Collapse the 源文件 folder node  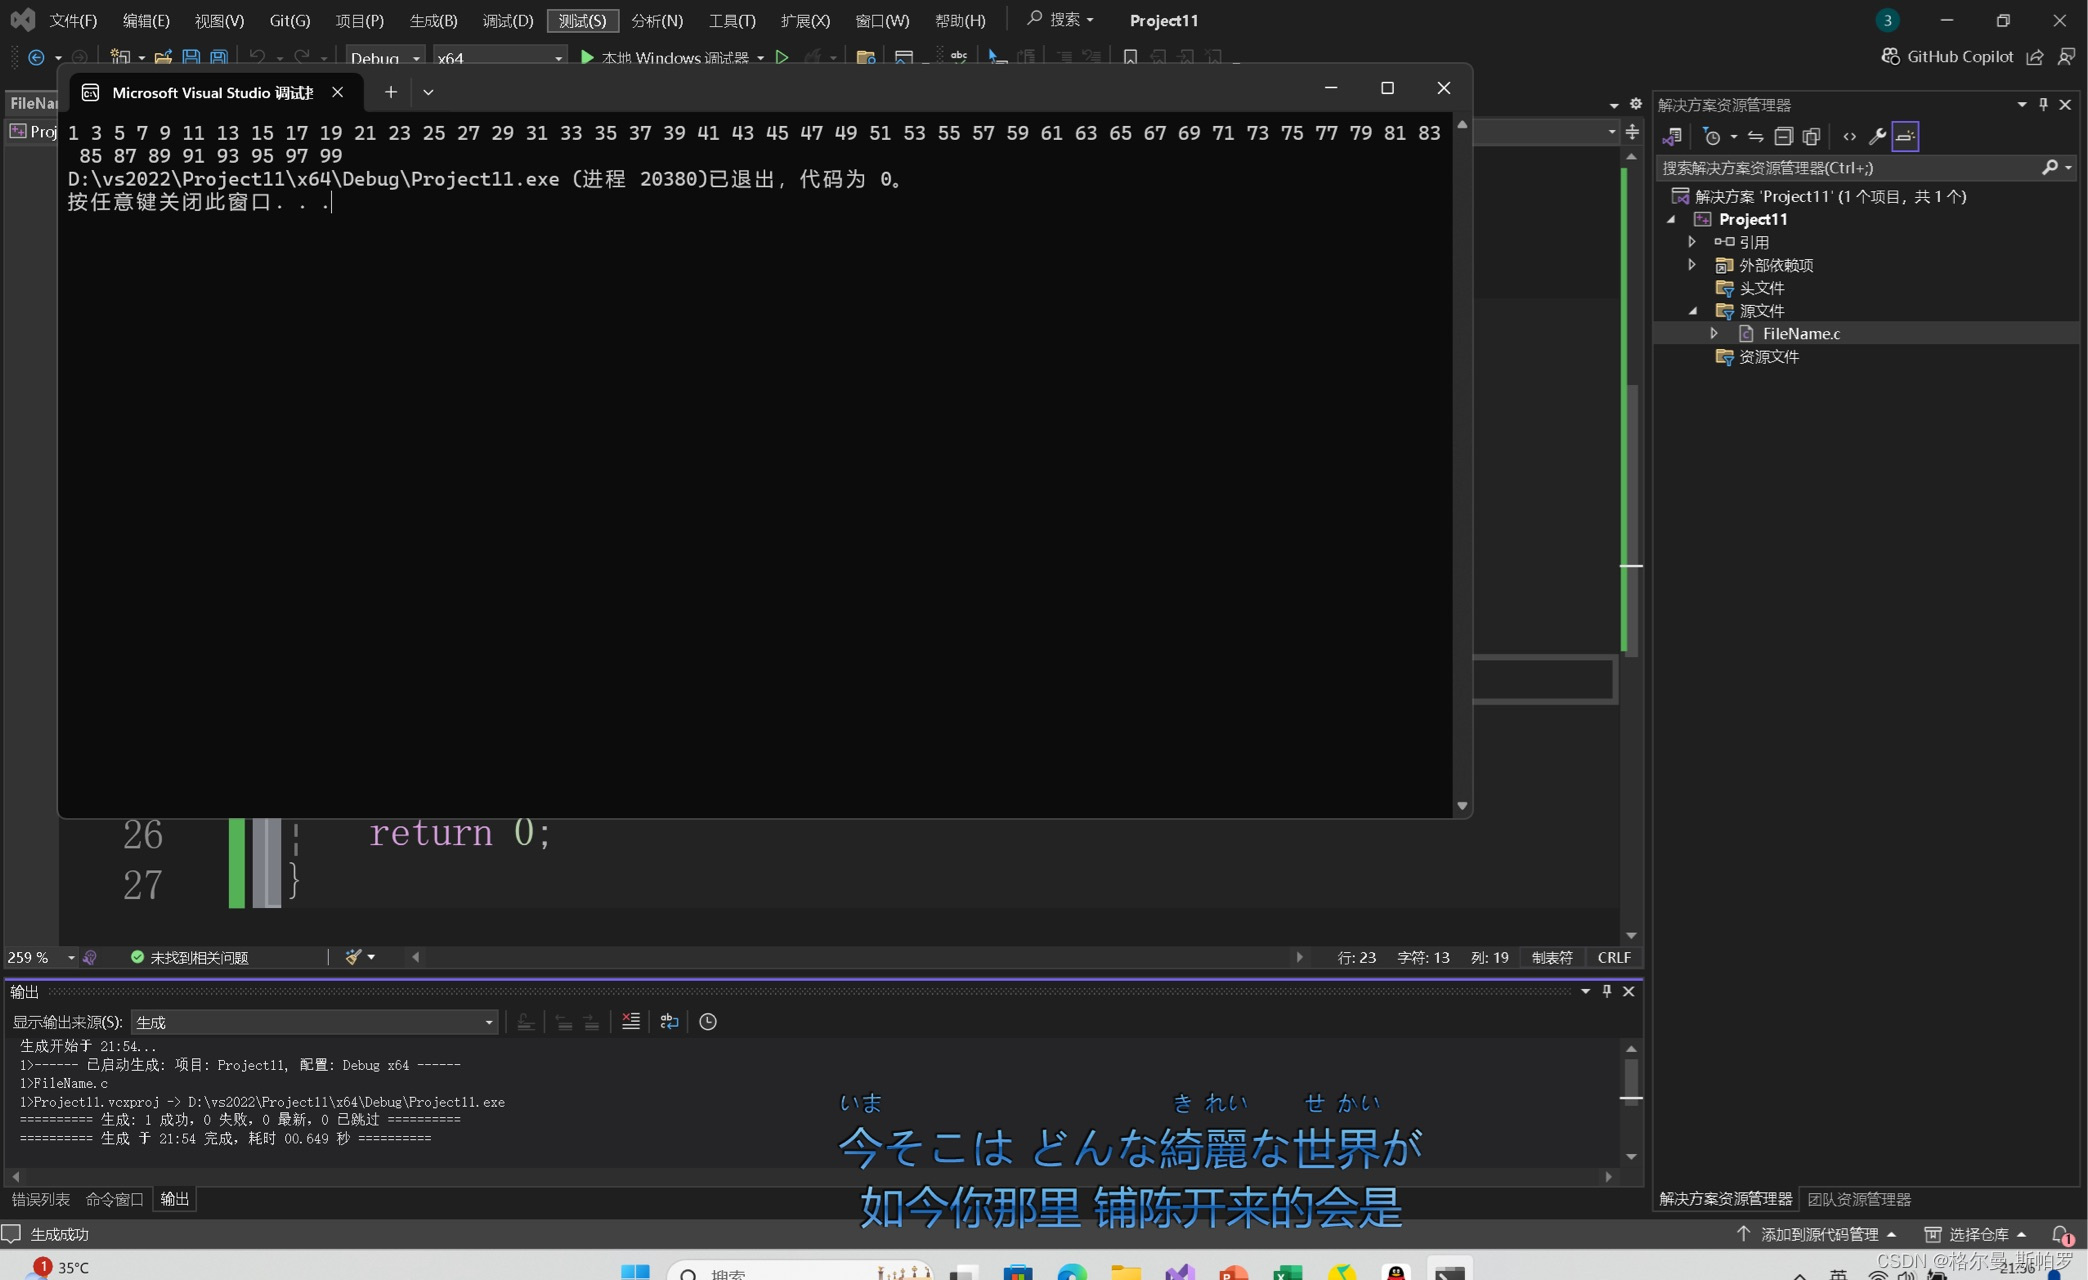point(1692,311)
